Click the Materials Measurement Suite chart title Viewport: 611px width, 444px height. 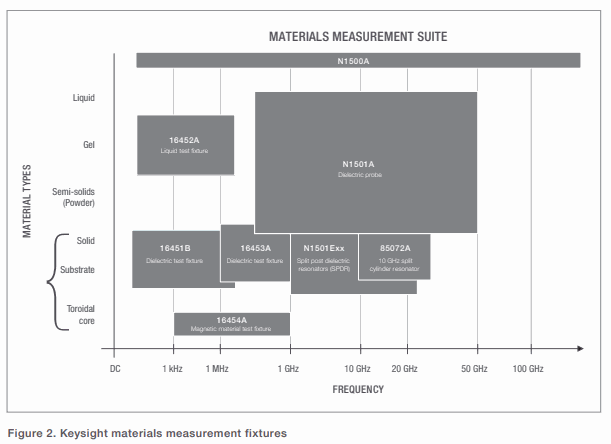[x=357, y=37]
